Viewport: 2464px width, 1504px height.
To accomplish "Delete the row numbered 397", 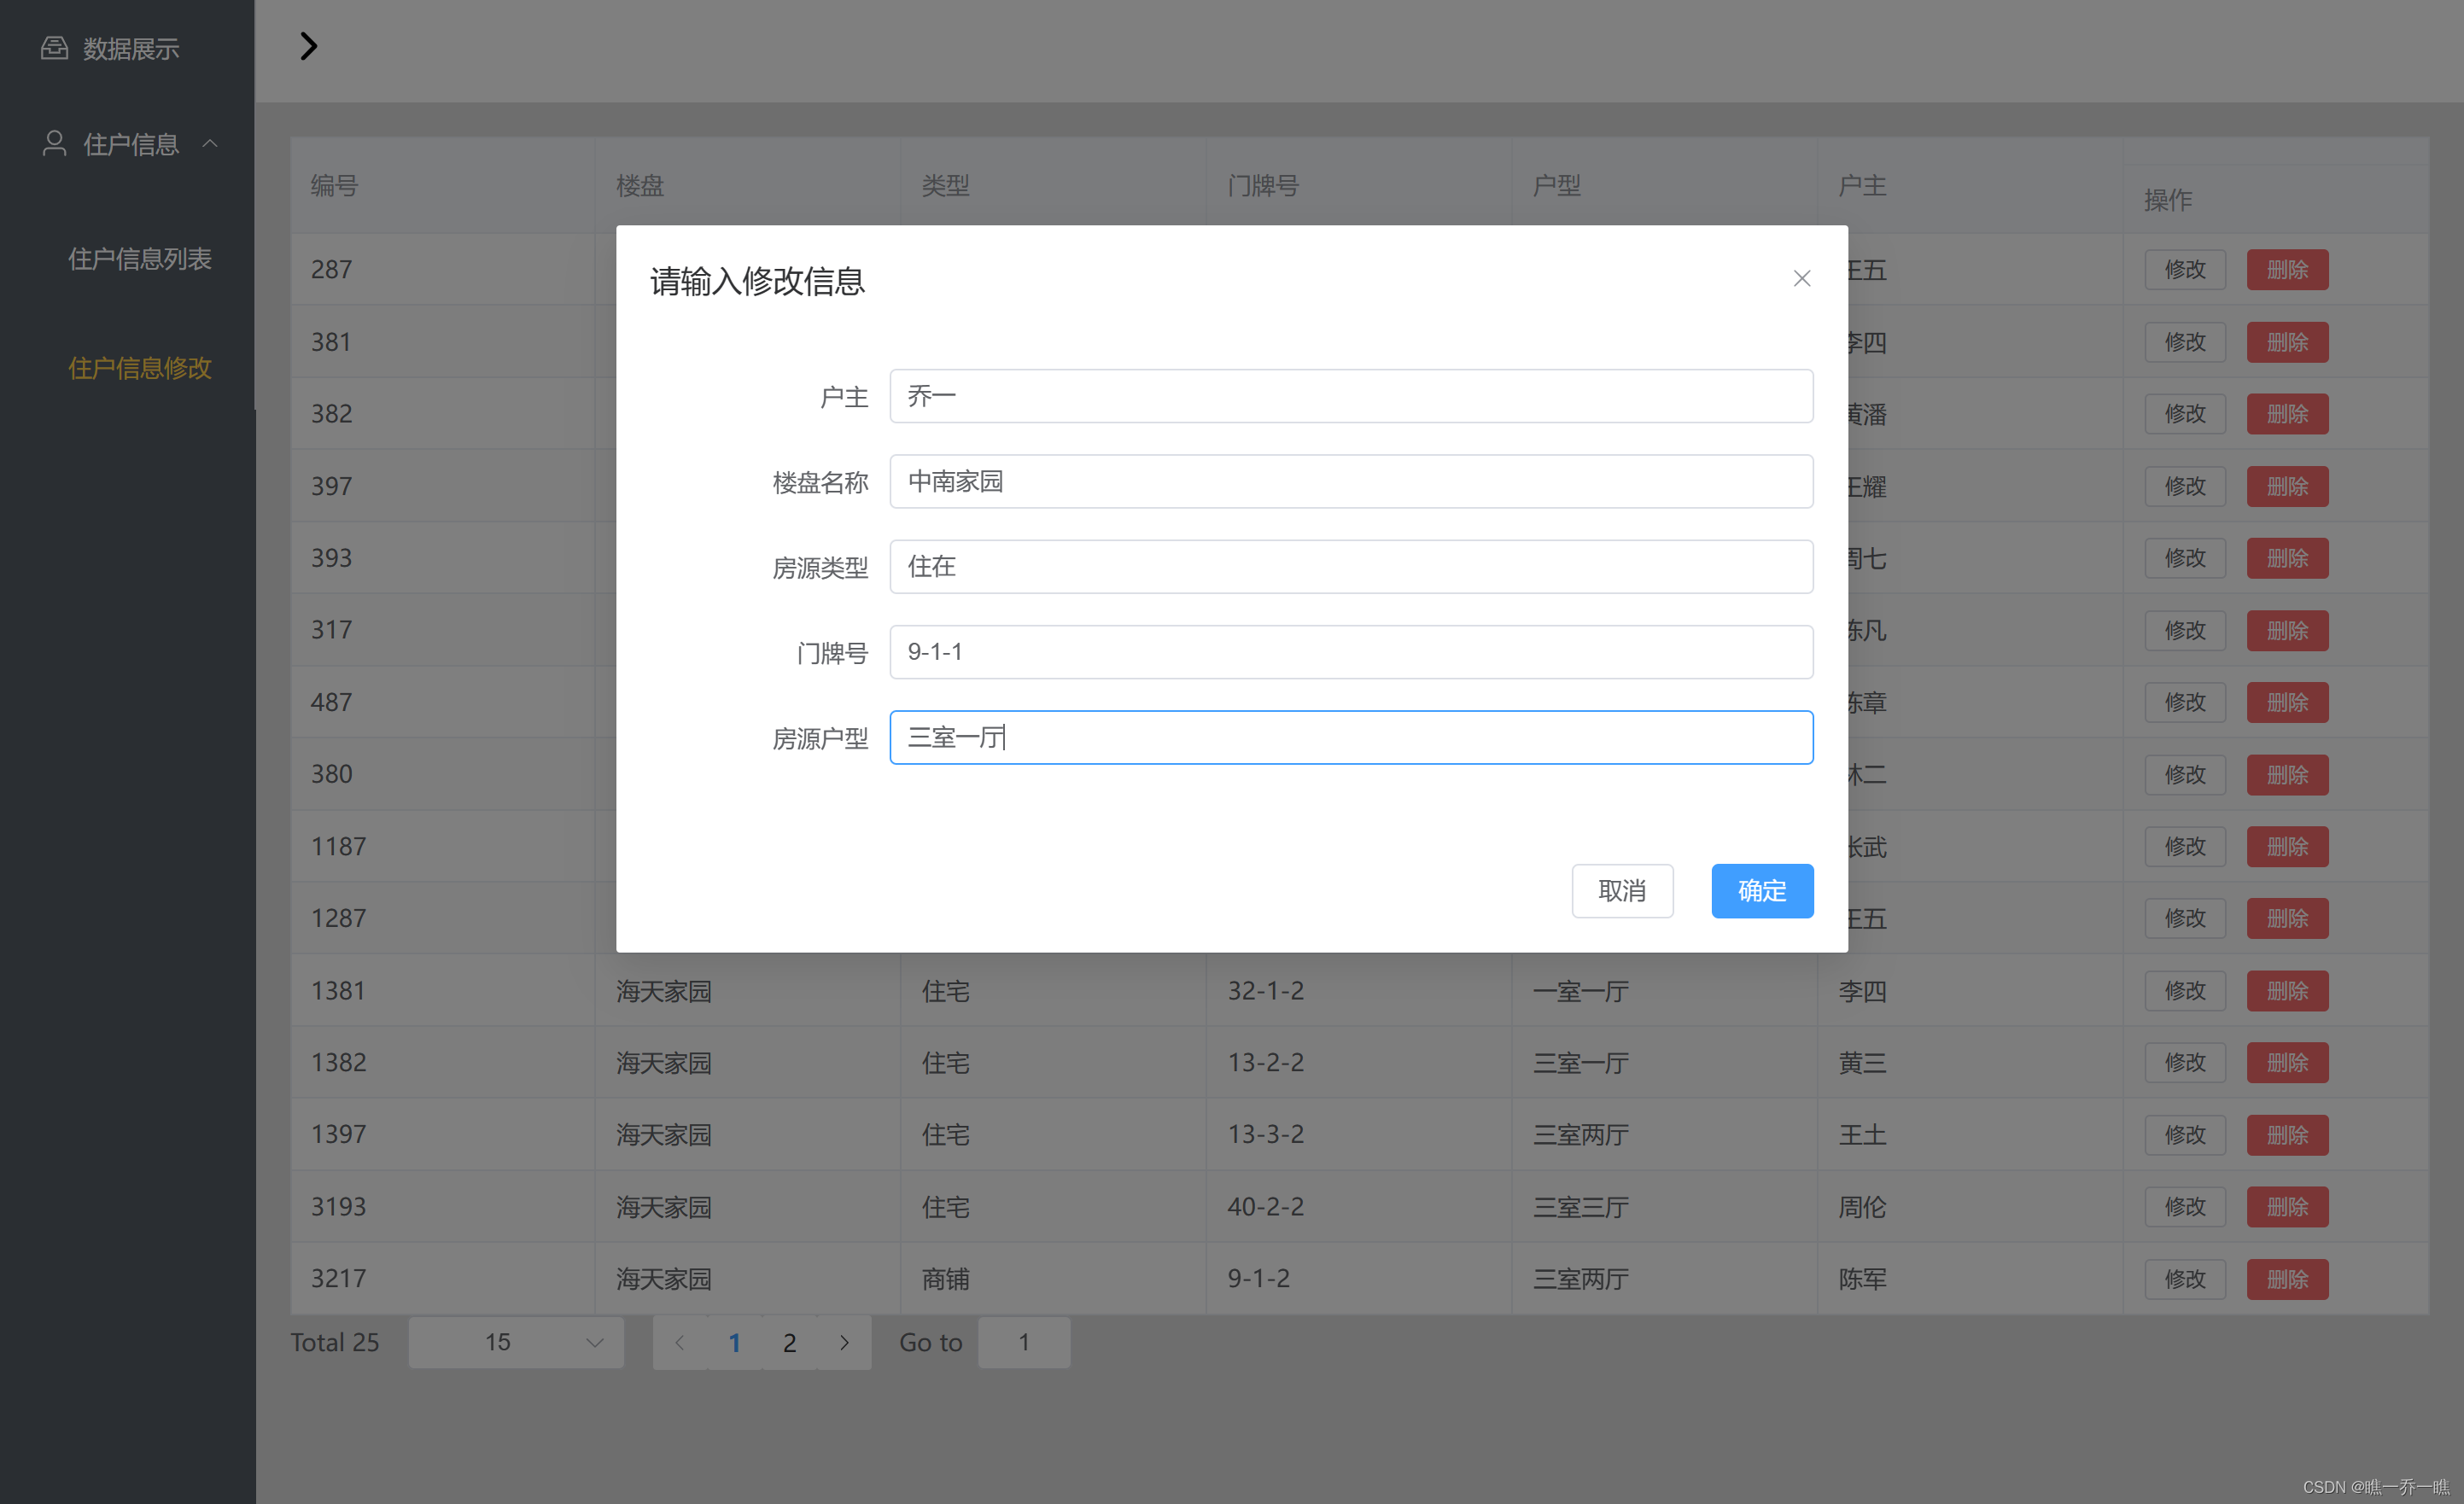I will click(2287, 487).
